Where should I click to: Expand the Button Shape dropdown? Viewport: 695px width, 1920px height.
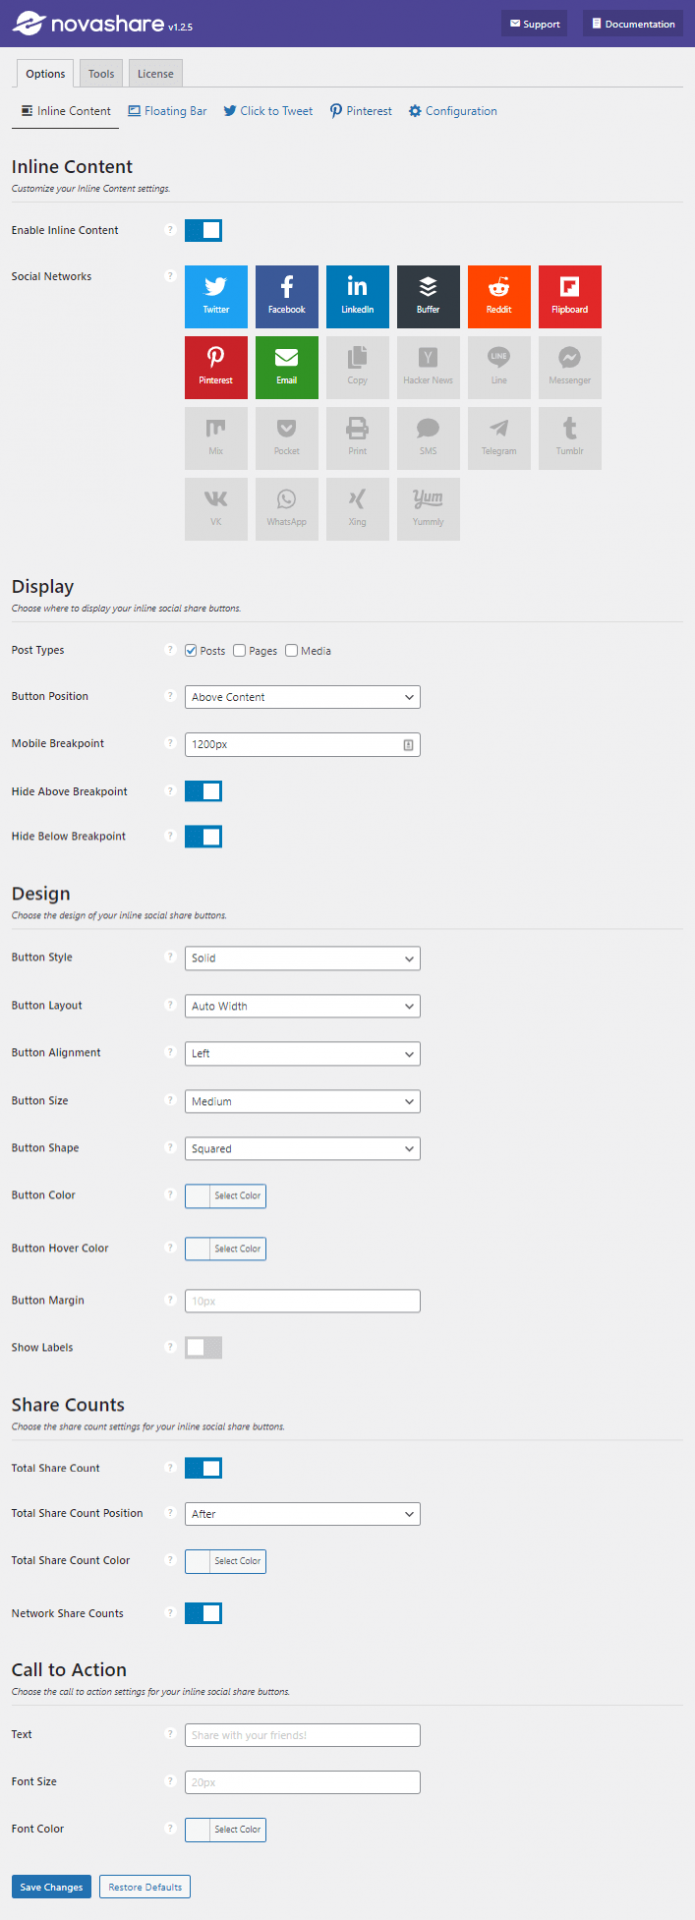click(x=302, y=1148)
